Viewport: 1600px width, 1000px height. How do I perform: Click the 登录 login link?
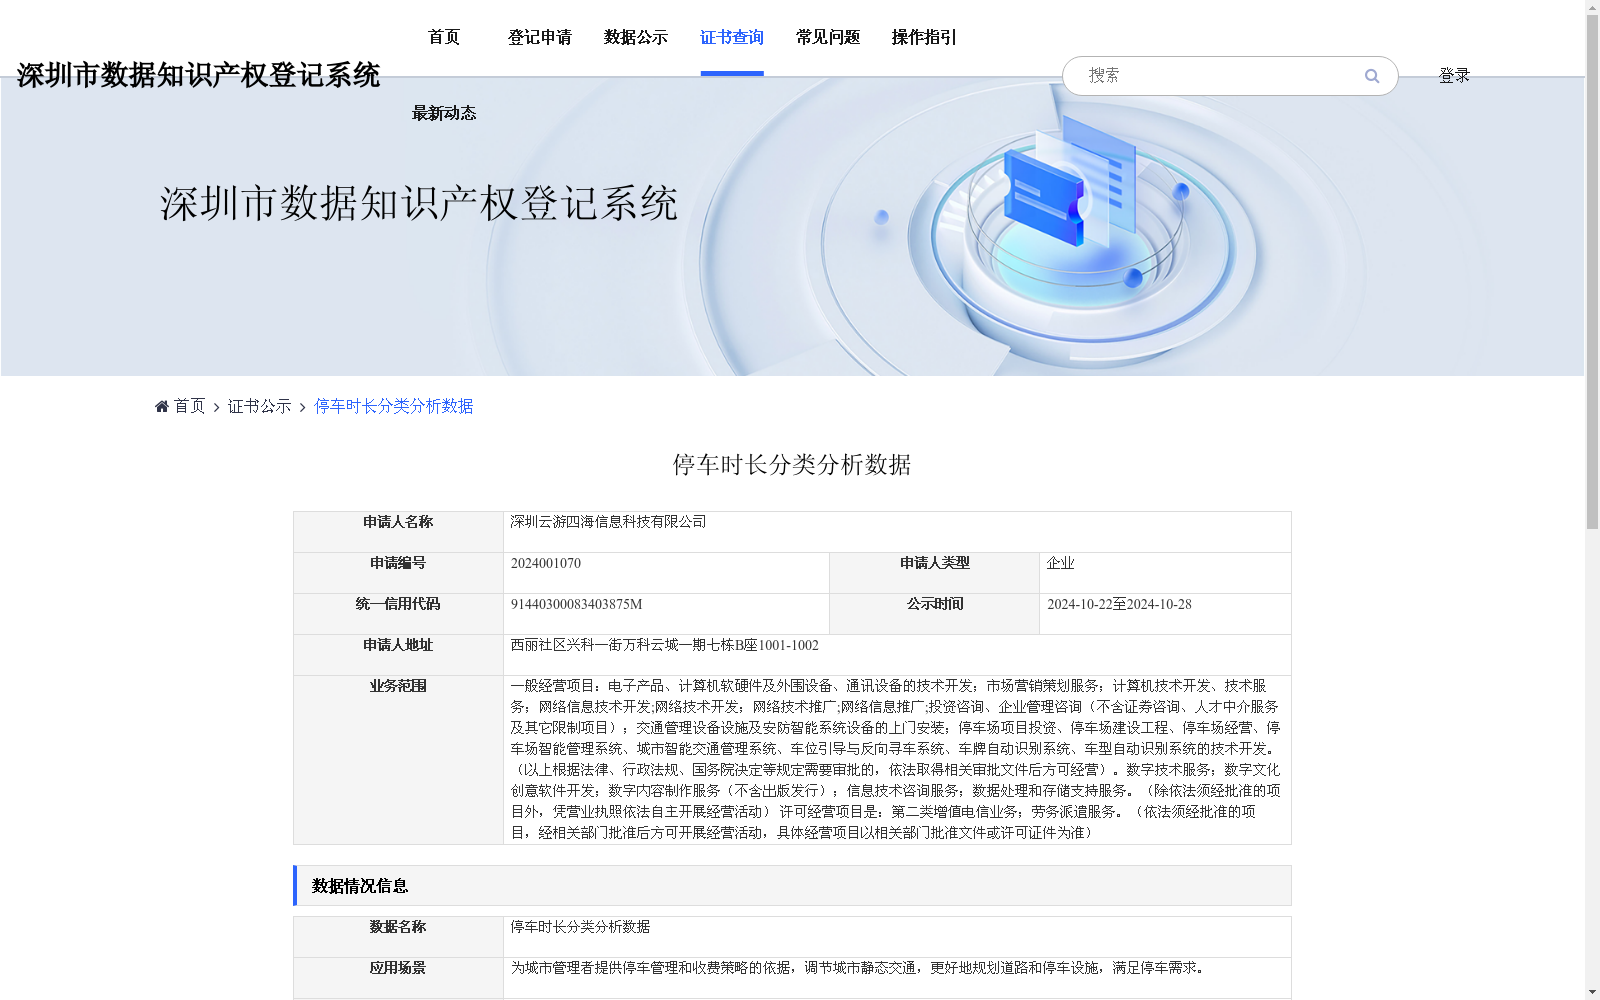(x=1454, y=76)
